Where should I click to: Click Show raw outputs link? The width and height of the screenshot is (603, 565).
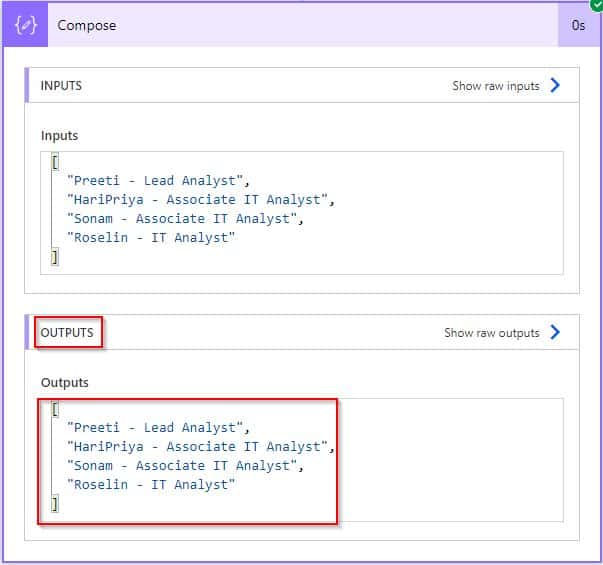coord(492,333)
